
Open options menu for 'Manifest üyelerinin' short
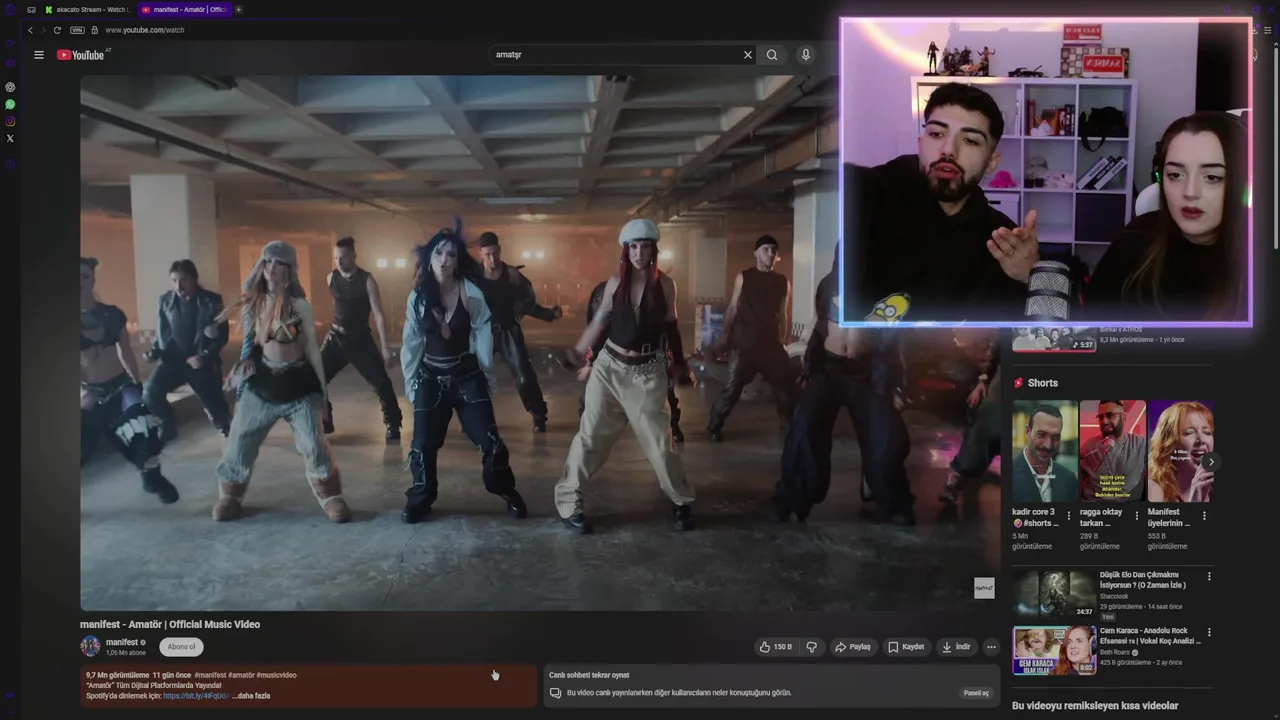click(x=1204, y=516)
